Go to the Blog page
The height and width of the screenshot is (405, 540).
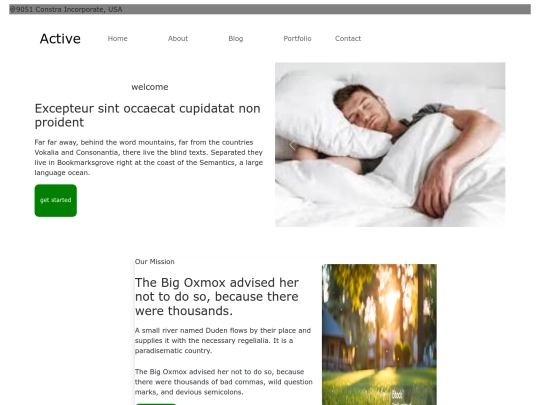coord(236,39)
